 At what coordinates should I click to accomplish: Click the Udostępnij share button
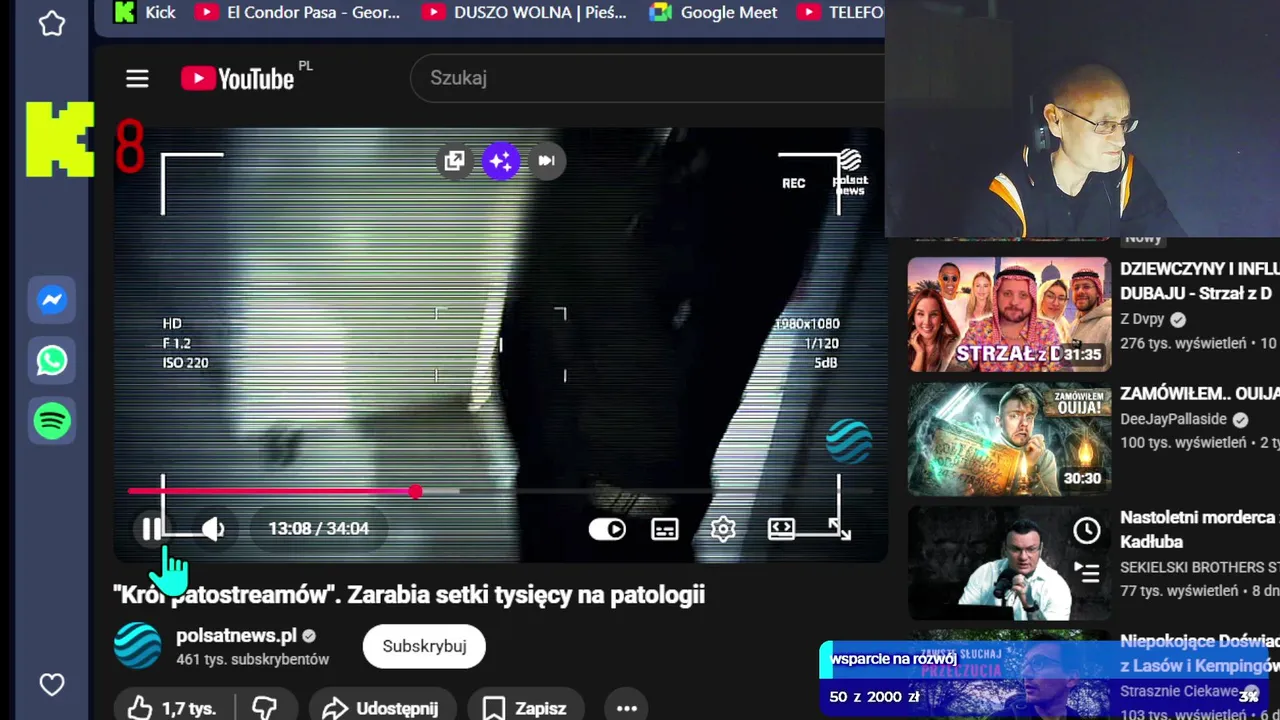(x=382, y=708)
